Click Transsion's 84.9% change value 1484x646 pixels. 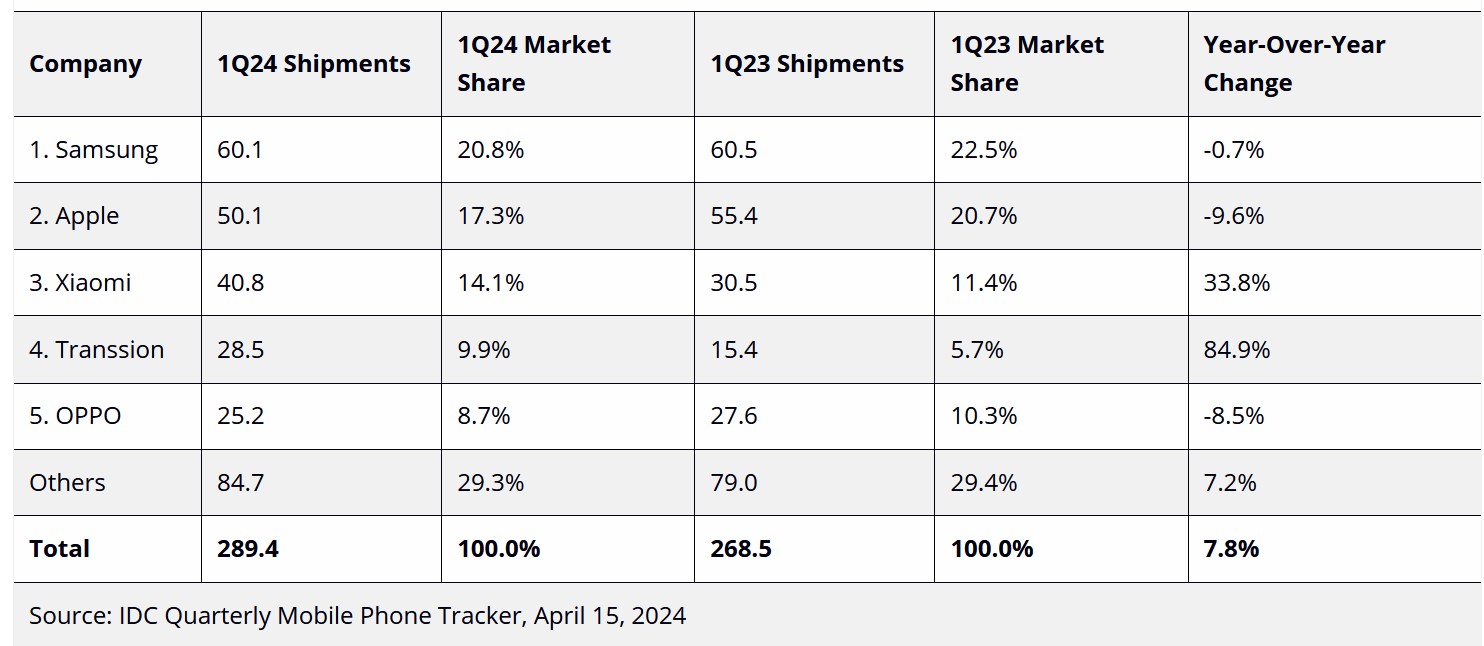(x=1237, y=350)
